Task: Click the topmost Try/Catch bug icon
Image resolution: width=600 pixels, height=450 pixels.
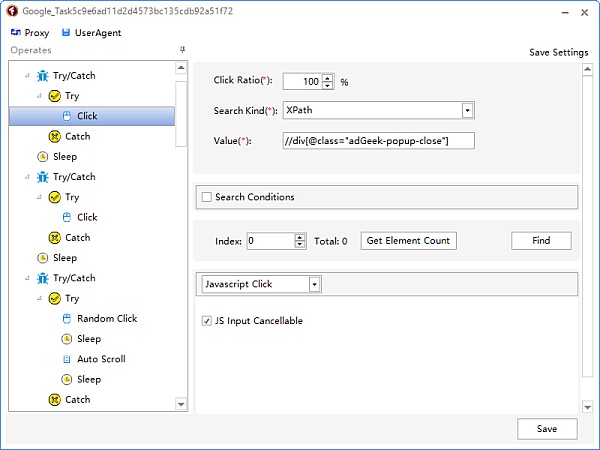Action: pyautogui.click(x=42, y=76)
